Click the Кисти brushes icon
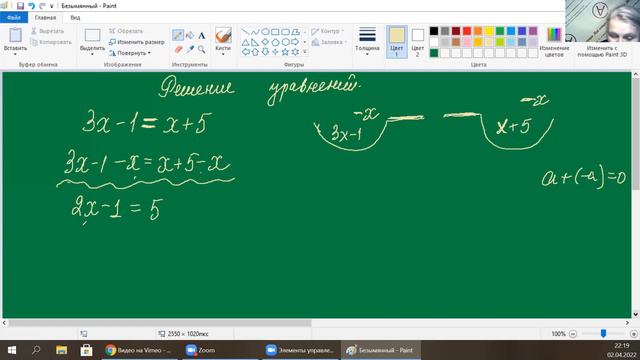The image size is (640, 360). pyautogui.click(x=223, y=36)
